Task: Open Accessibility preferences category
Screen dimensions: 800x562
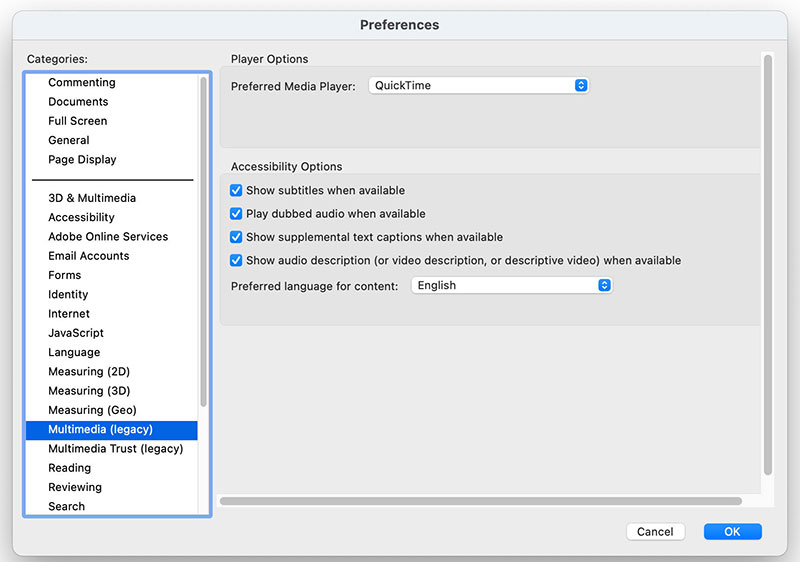Action: 81,218
